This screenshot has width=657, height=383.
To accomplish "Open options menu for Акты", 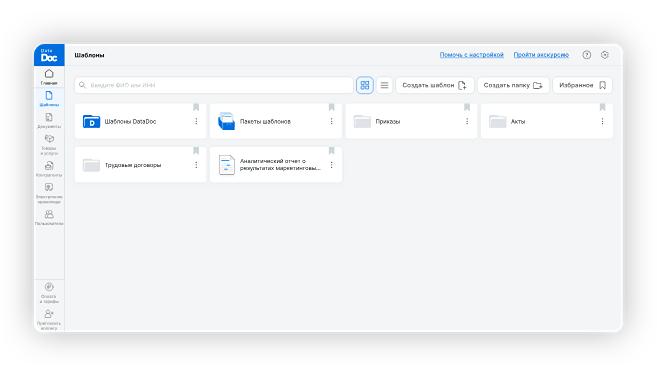I will 602,121.
